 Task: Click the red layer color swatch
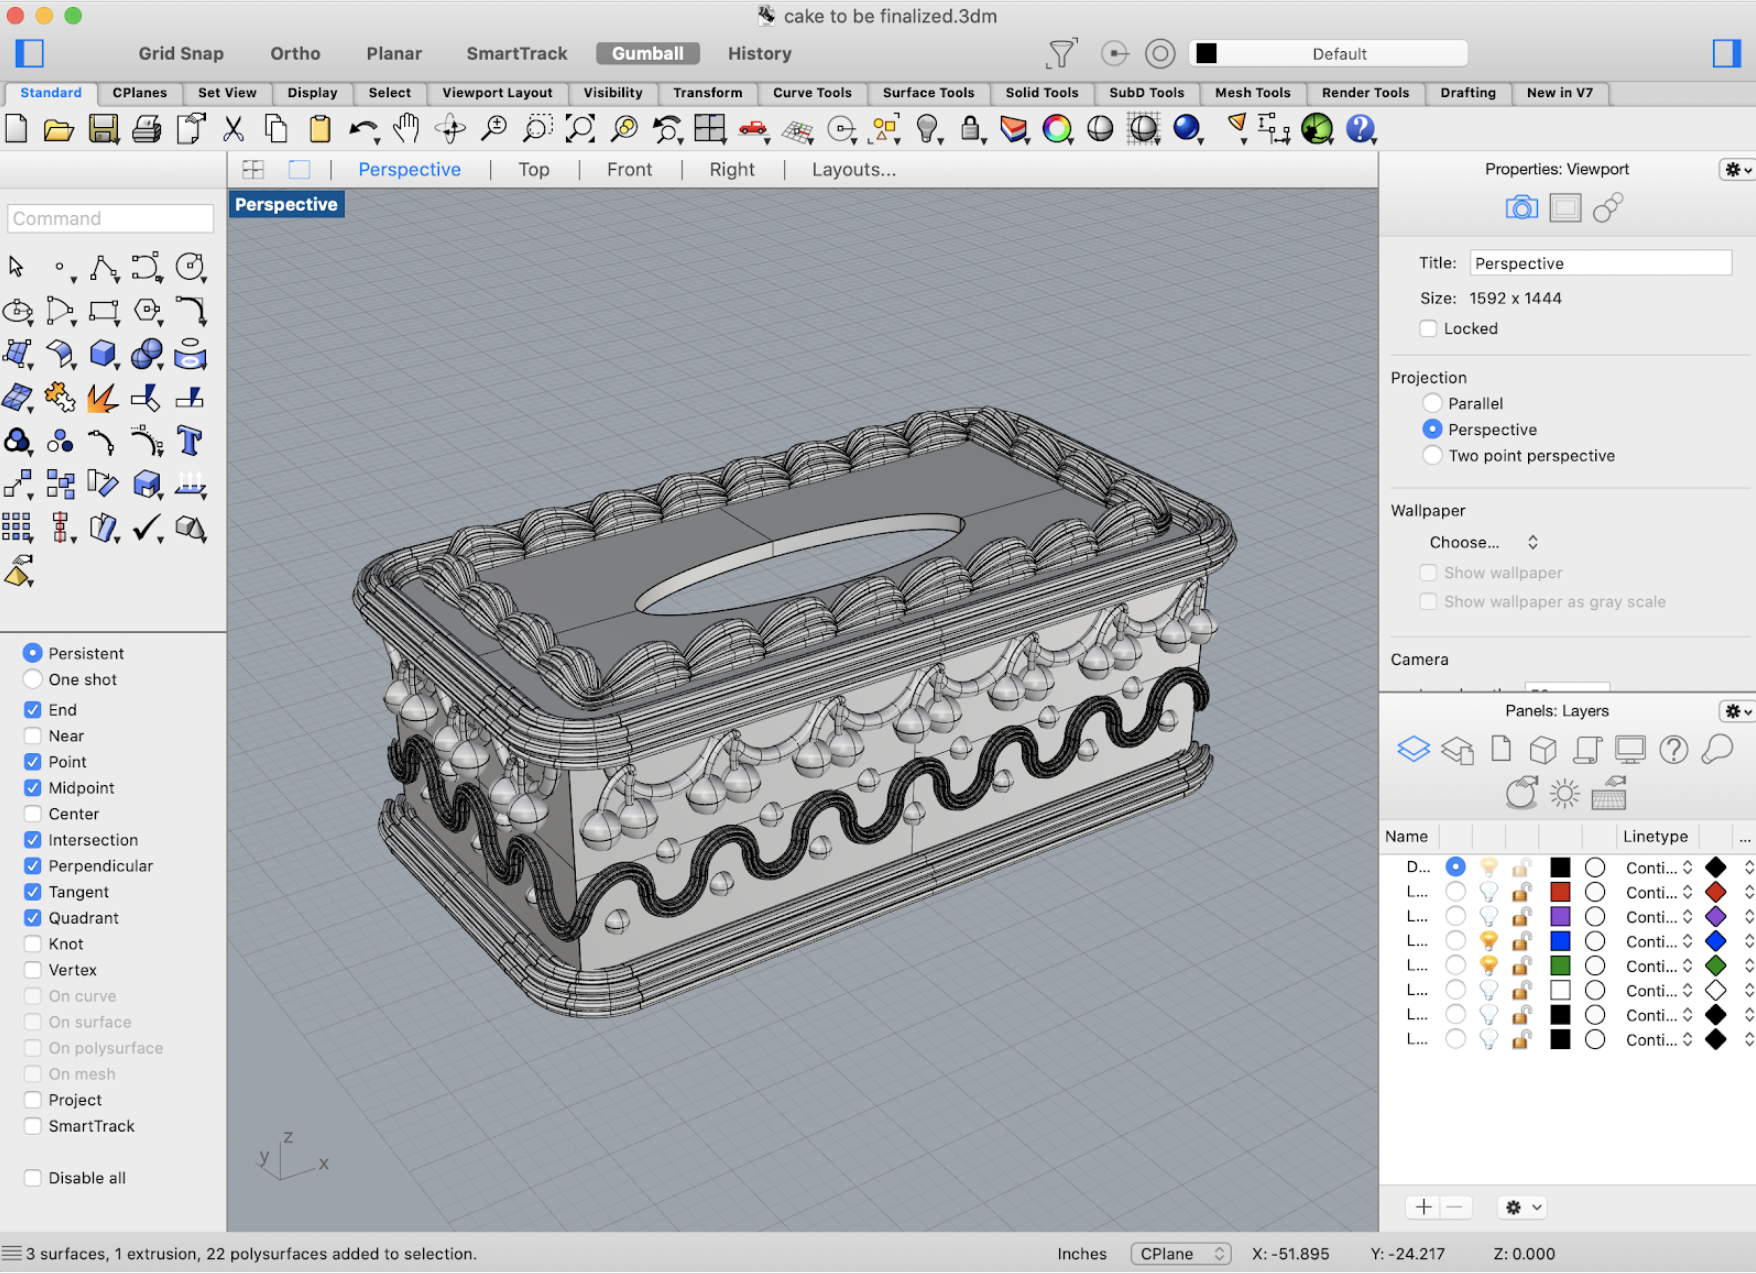coord(1560,892)
